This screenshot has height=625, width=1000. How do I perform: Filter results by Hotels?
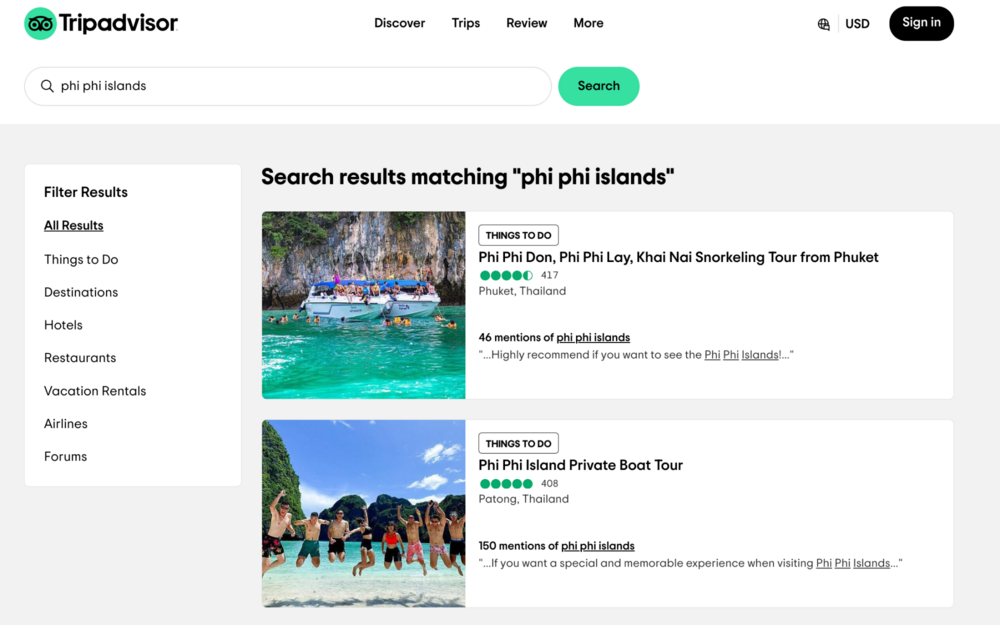(x=63, y=325)
